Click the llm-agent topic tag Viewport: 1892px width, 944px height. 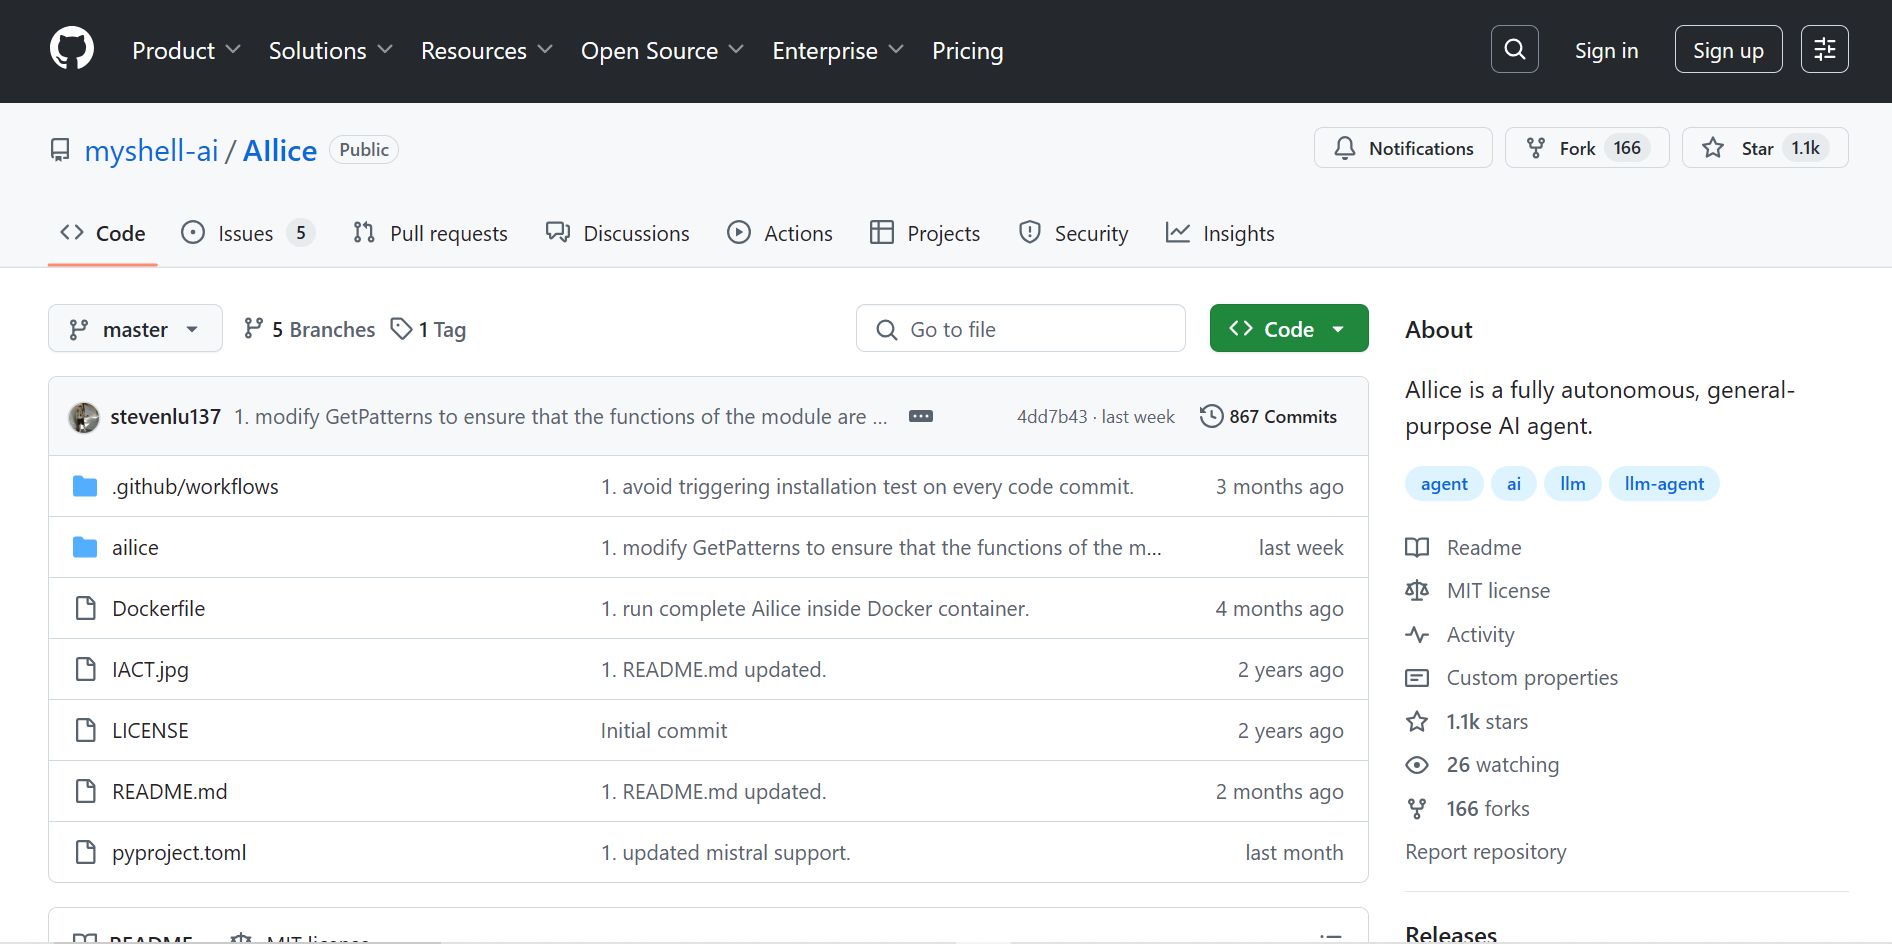coord(1664,484)
